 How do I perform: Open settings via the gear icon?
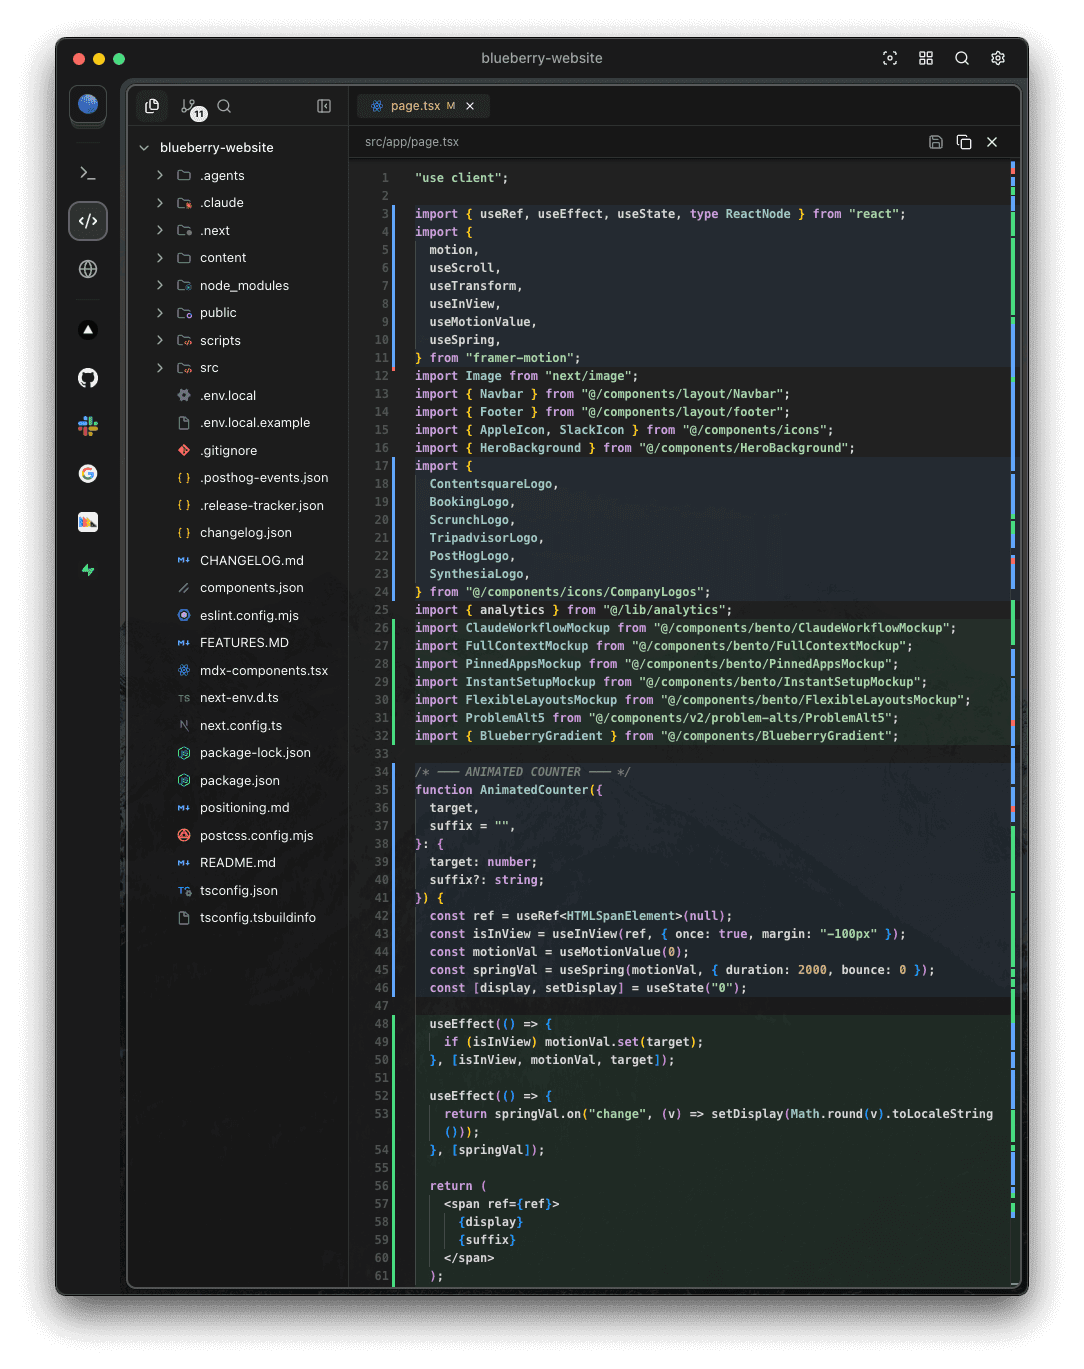click(x=997, y=58)
